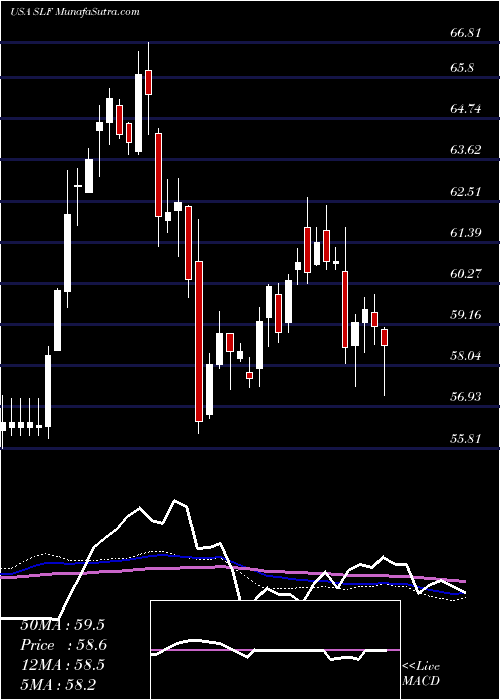
Task: Select the 58.04 price level label
Action: tap(466, 356)
